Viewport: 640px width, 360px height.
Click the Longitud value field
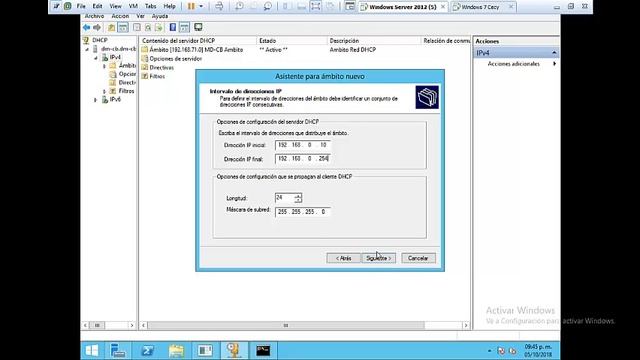pyautogui.click(x=284, y=198)
